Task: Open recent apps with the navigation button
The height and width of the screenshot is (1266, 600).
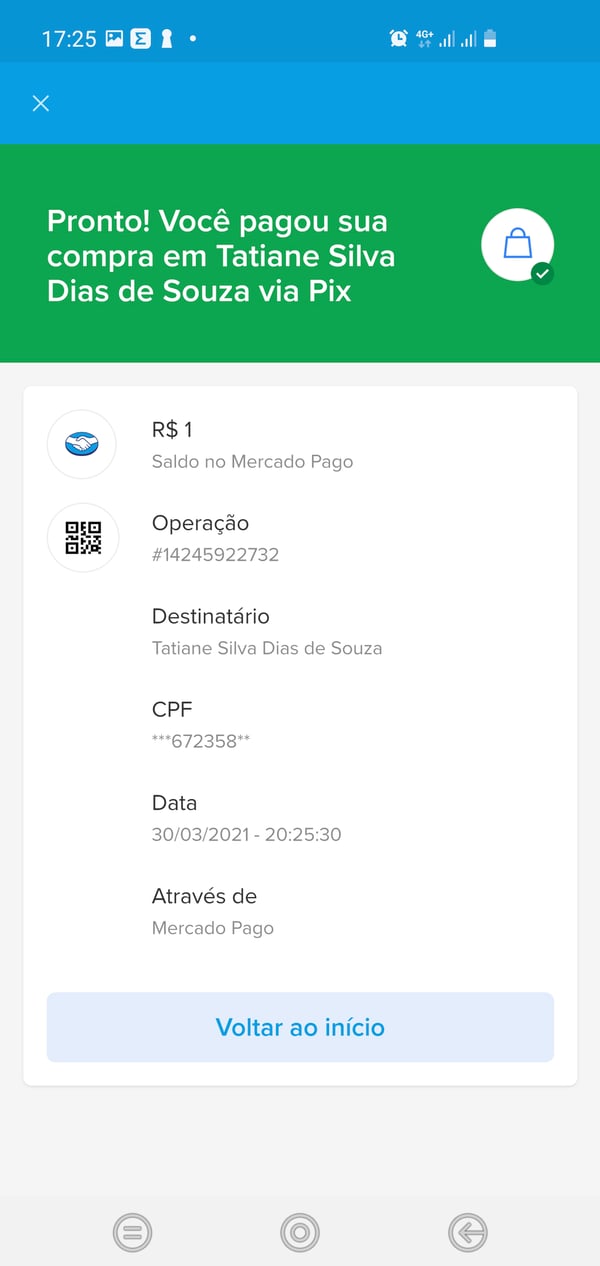Action: coord(132,1233)
